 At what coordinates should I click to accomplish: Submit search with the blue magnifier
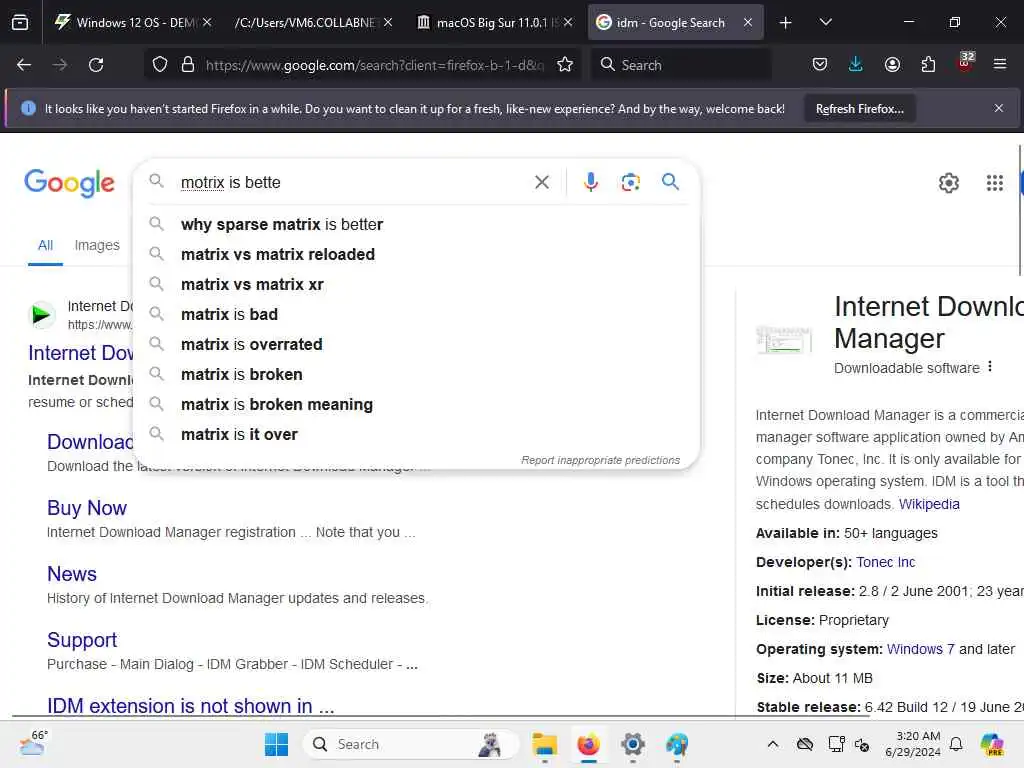click(670, 182)
